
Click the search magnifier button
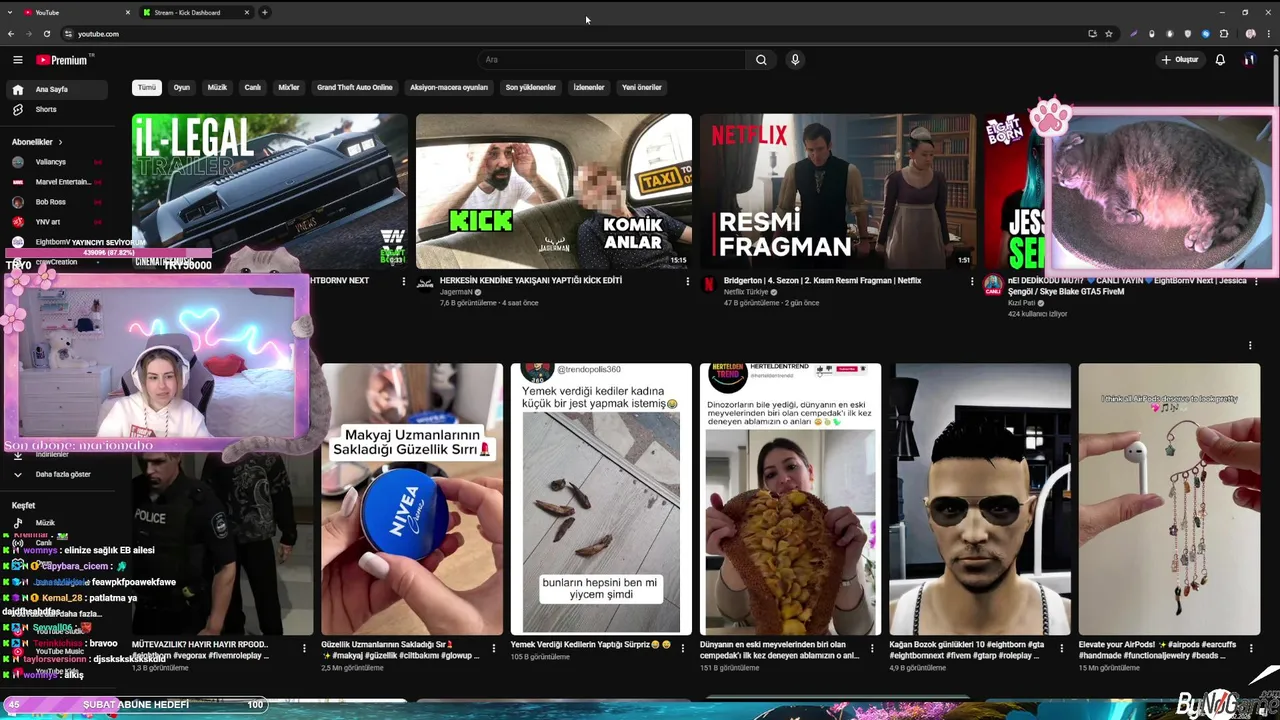[x=761, y=60]
